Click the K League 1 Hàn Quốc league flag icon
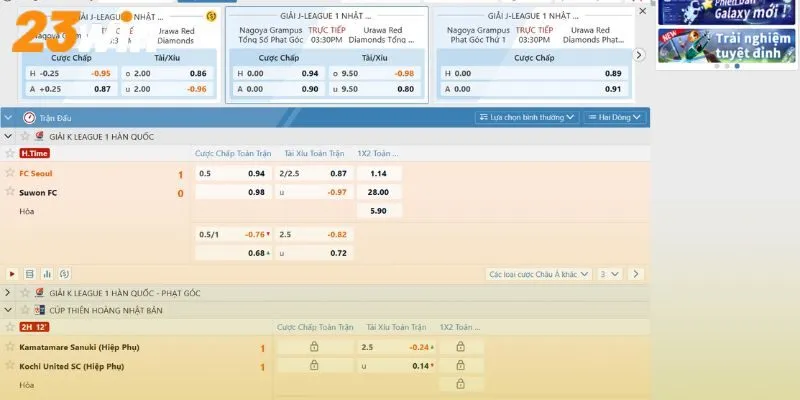This screenshot has height=400, width=800. click(x=39, y=135)
